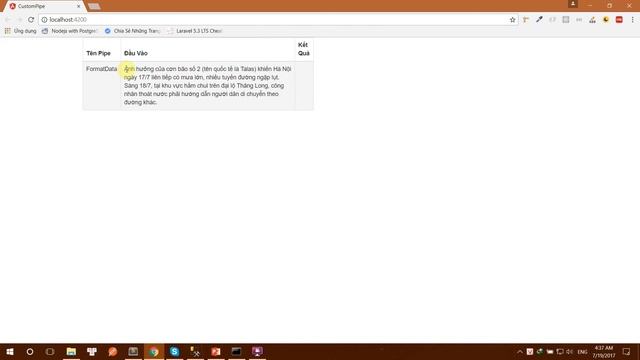640x360 pixels.
Task: Open the terminal window in taskbar
Action: (x=236, y=351)
